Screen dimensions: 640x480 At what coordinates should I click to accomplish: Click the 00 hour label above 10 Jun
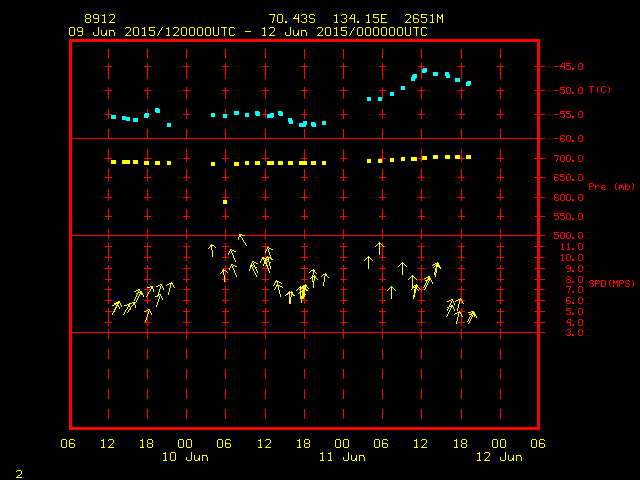pos(185,444)
